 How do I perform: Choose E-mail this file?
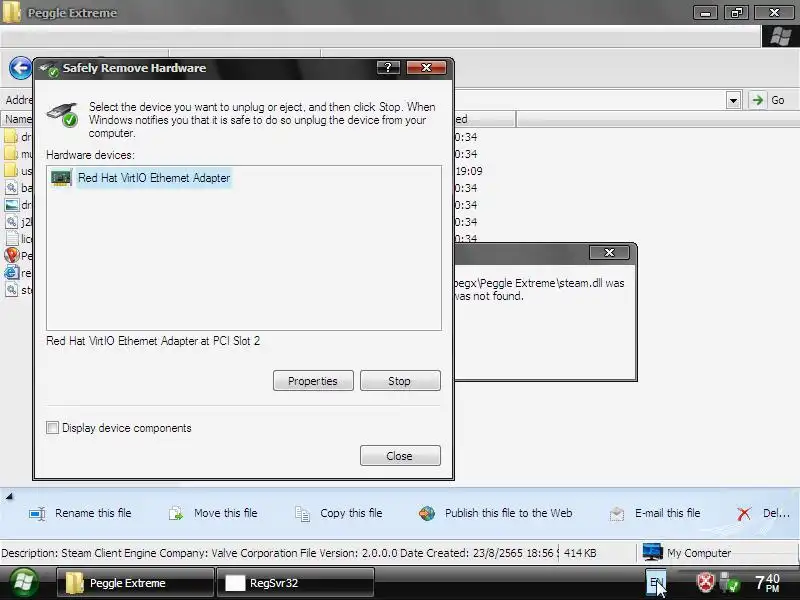(x=667, y=513)
